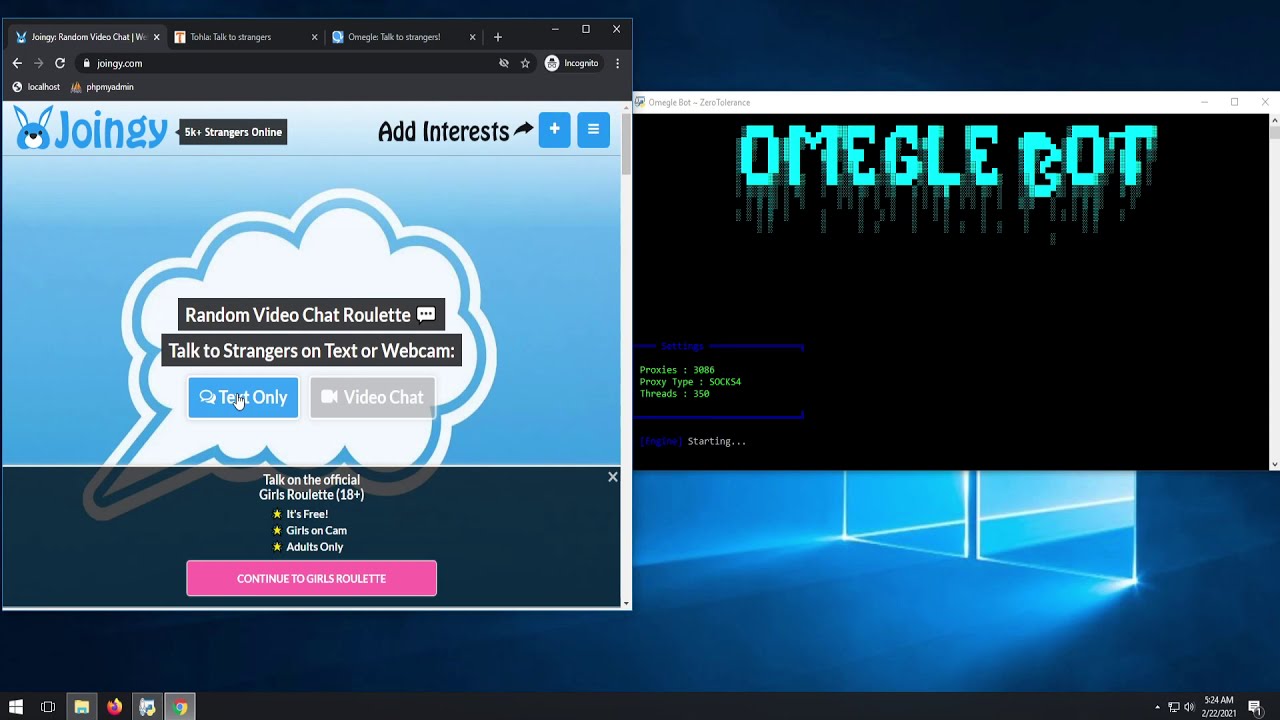Open Task View on the taskbar
Screen dimensions: 1280x720
point(48,707)
